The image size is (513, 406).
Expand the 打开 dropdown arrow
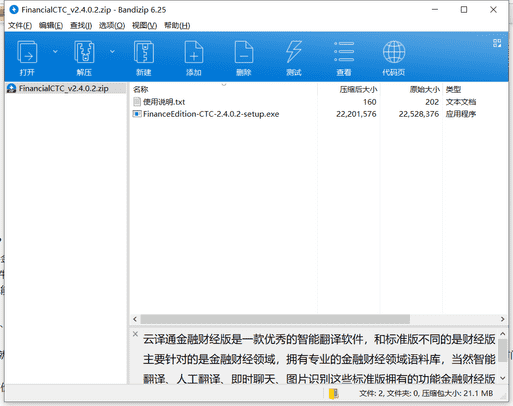pyautogui.click(x=55, y=51)
